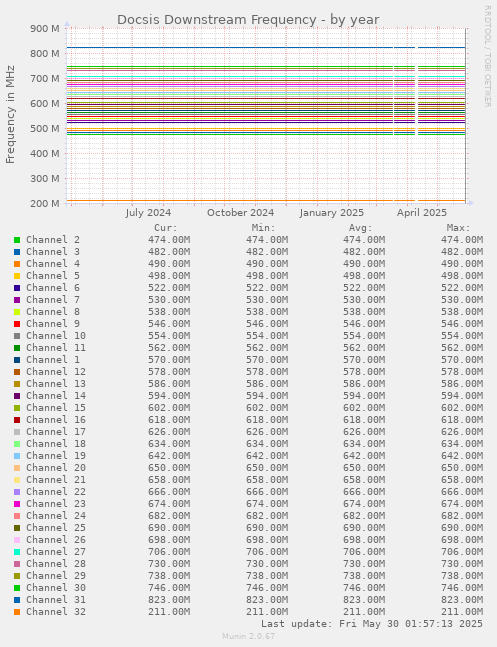This screenshot has height=647, width=497.
Task: Click Channel 16 Cur value 618.00M
Action: (x=169, y=420)
